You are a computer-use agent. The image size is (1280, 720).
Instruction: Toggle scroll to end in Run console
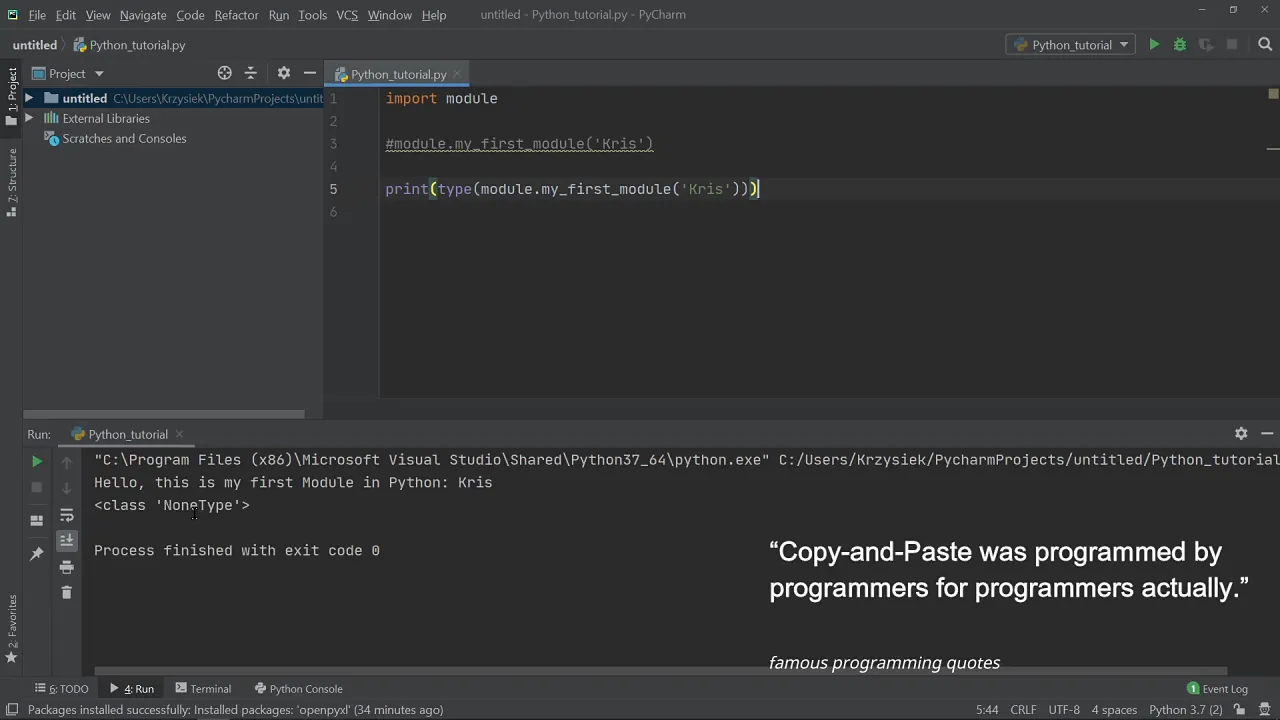point(67,541)
